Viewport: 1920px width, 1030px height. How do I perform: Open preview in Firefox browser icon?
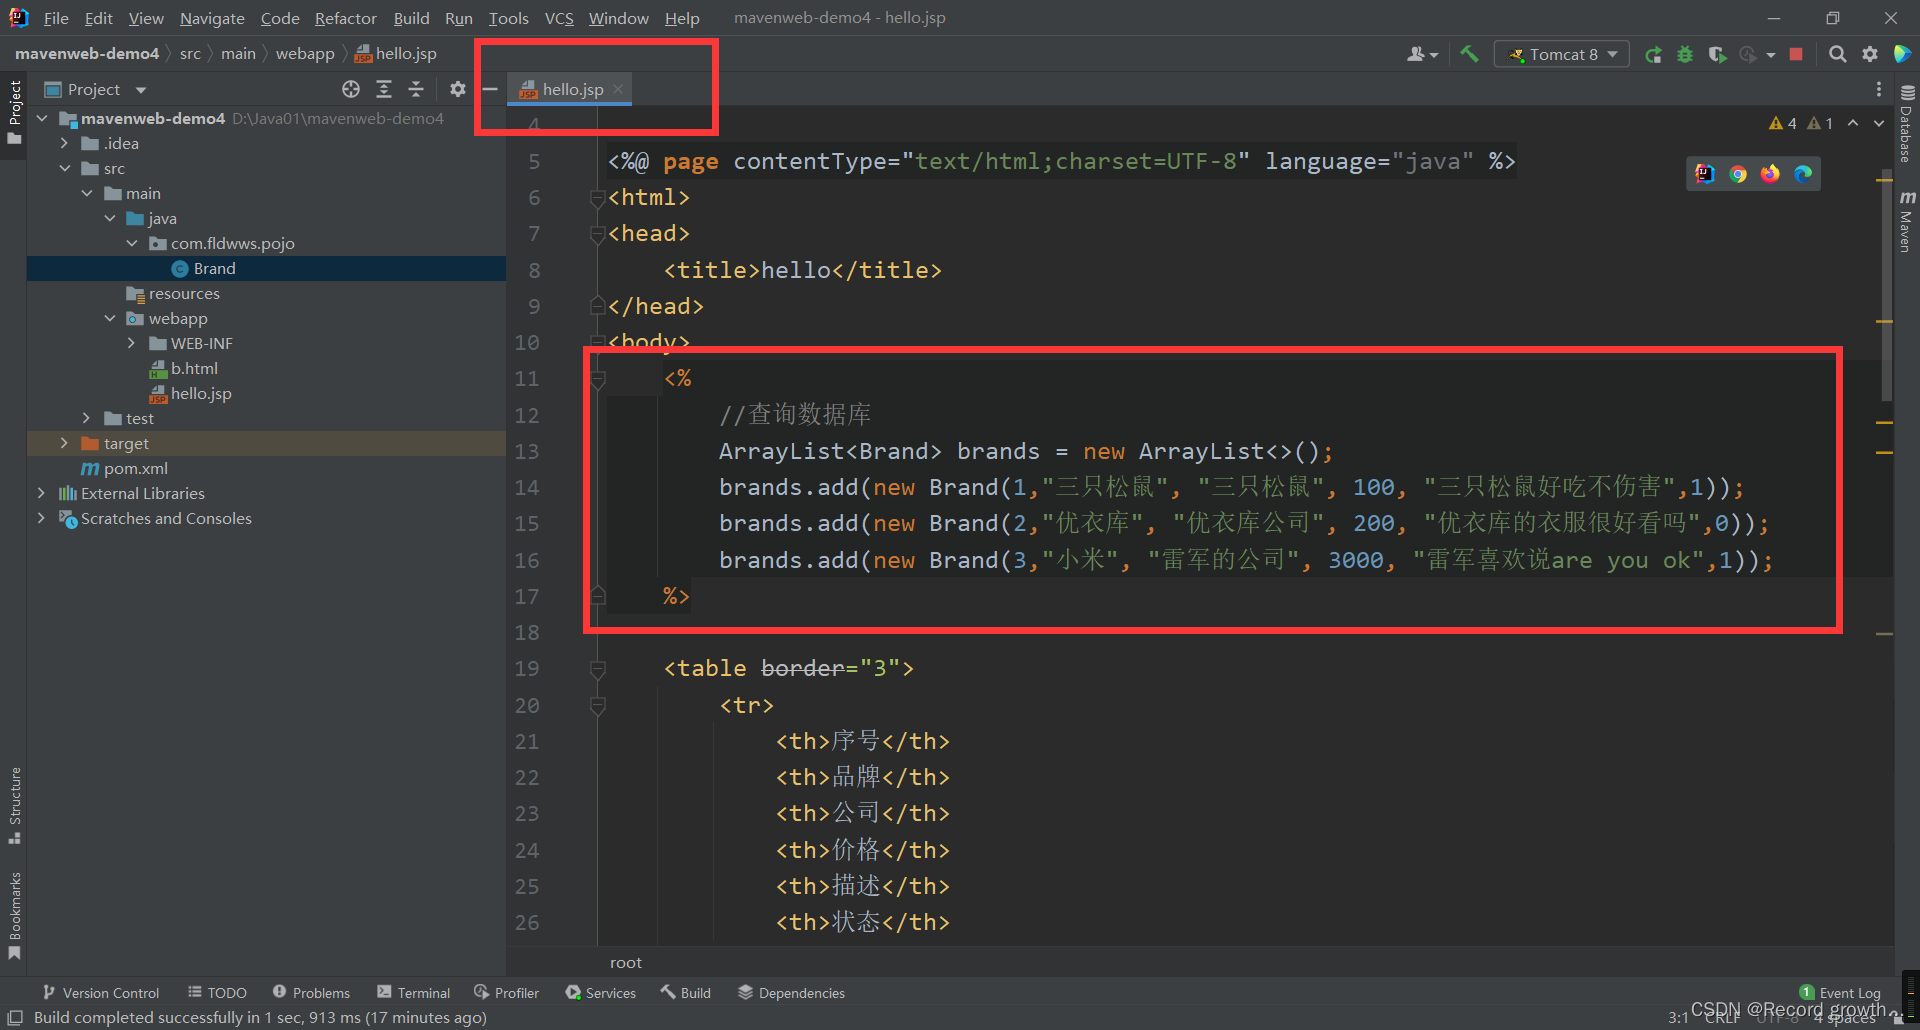(1770, 174)
